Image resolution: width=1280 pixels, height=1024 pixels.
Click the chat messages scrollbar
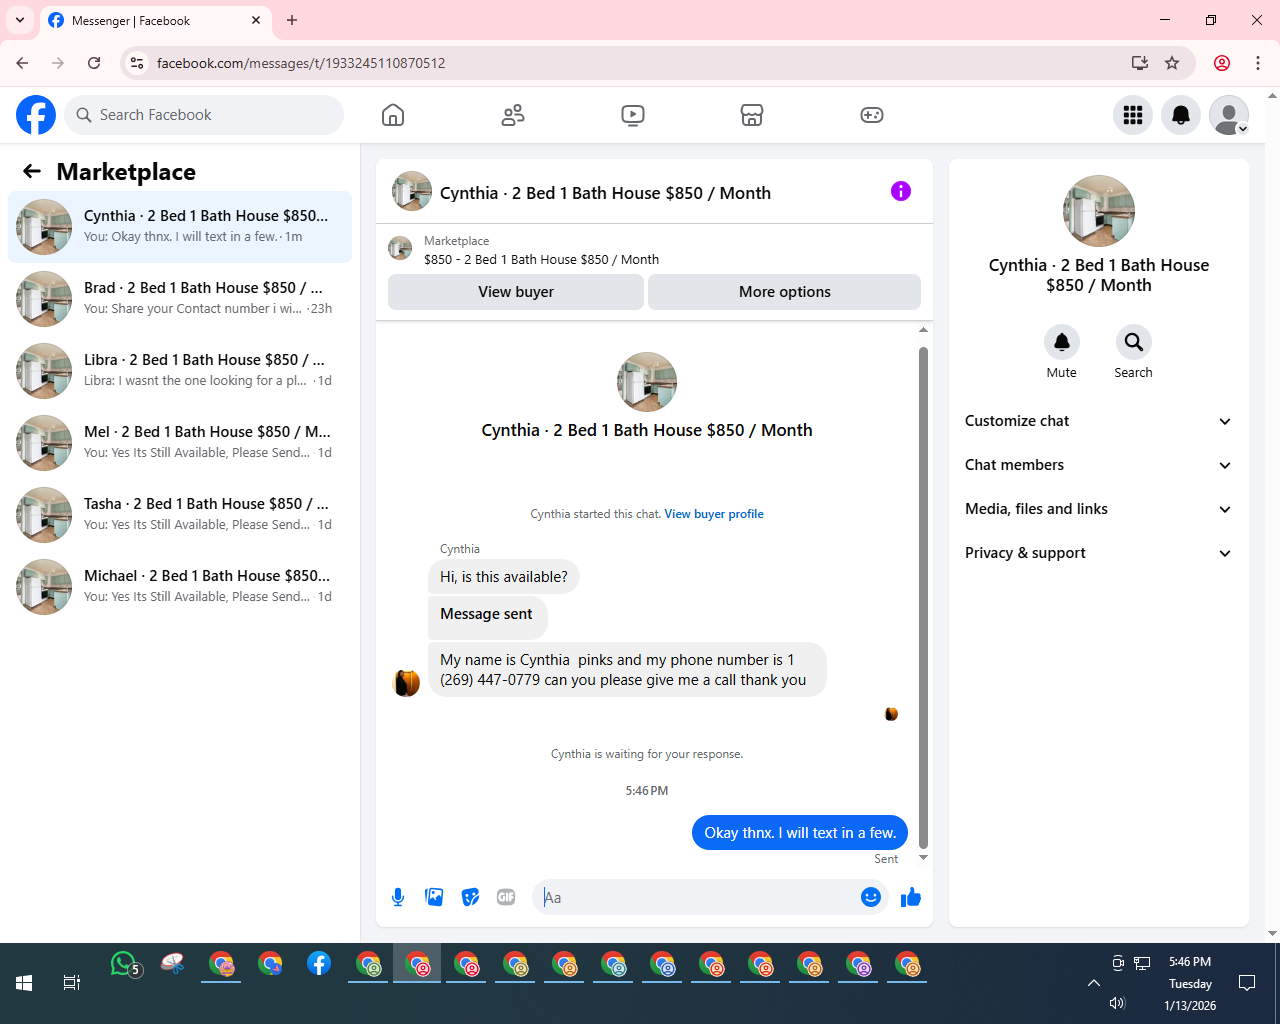point(923,598)
